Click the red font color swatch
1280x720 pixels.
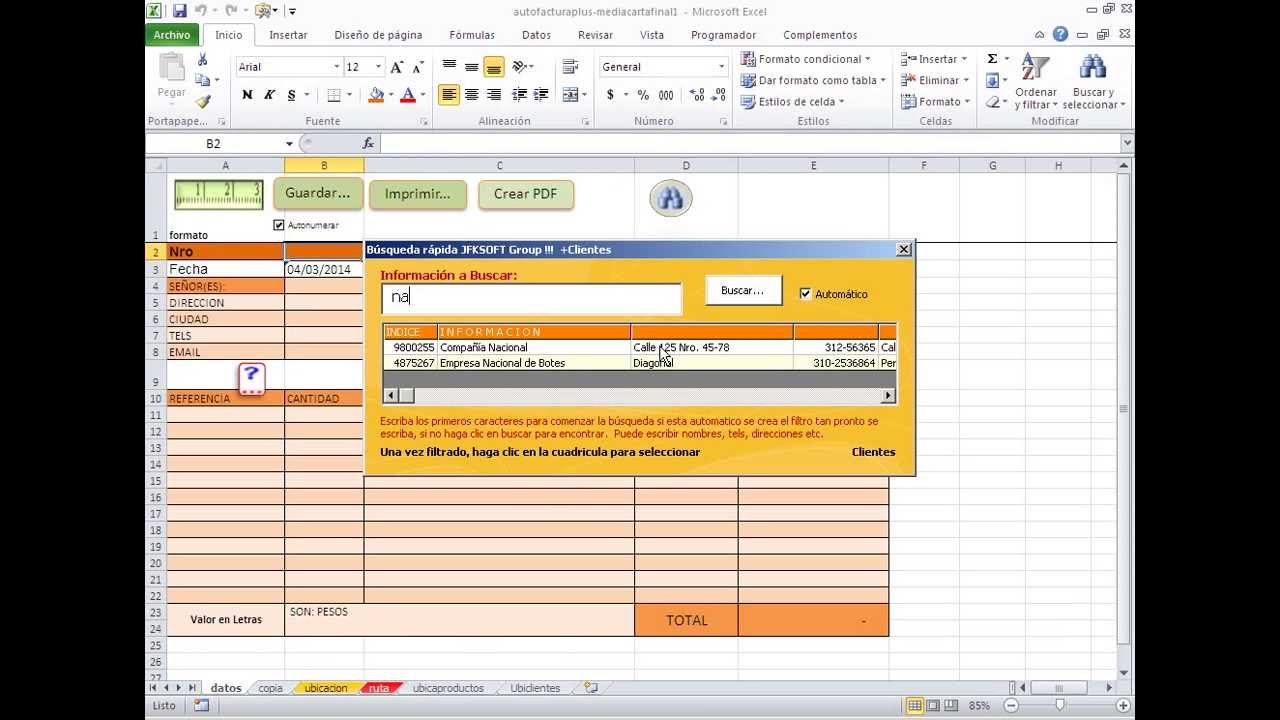pos(407,95)
